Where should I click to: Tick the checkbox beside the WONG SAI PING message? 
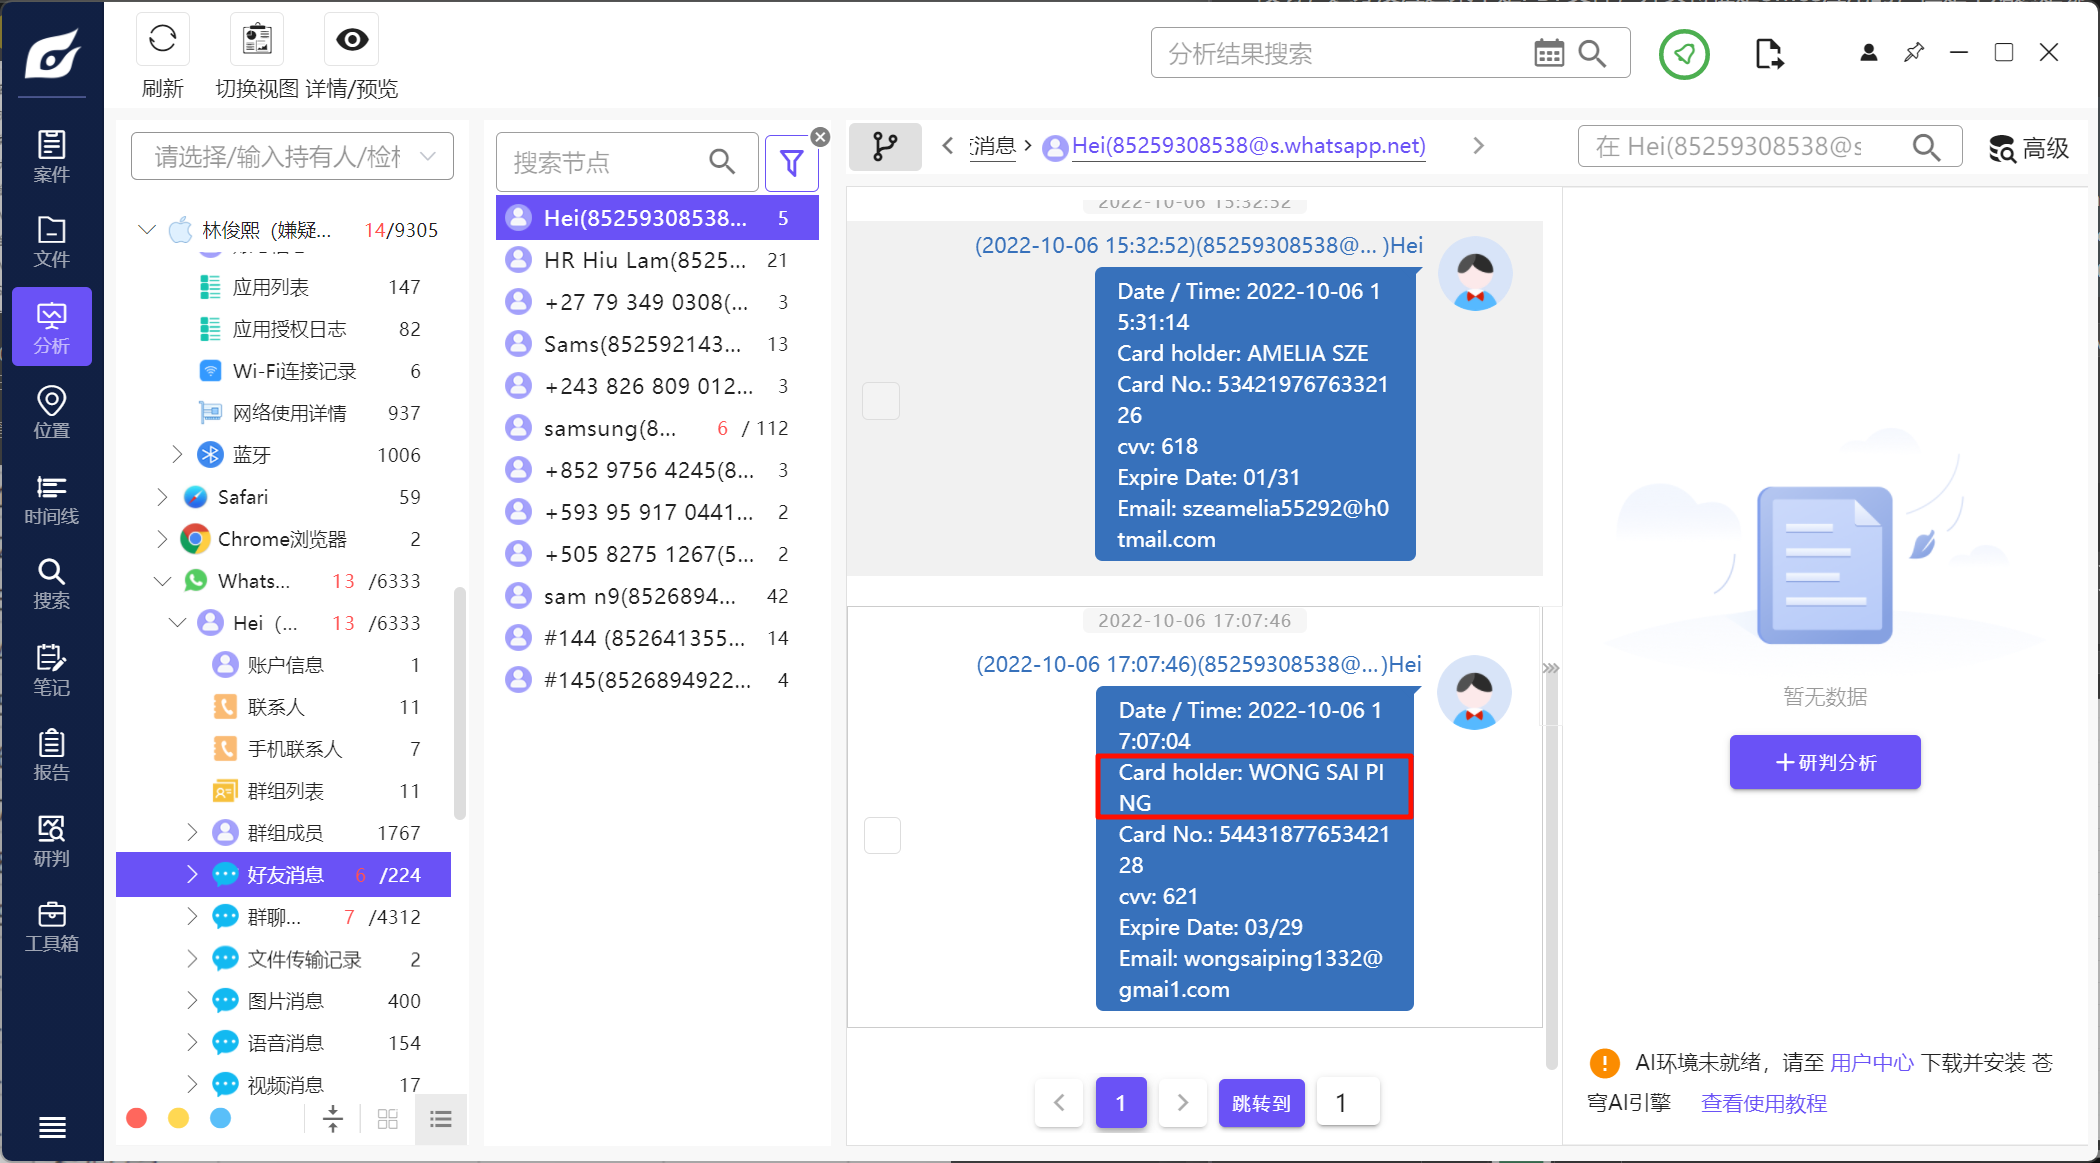point(882,835)
